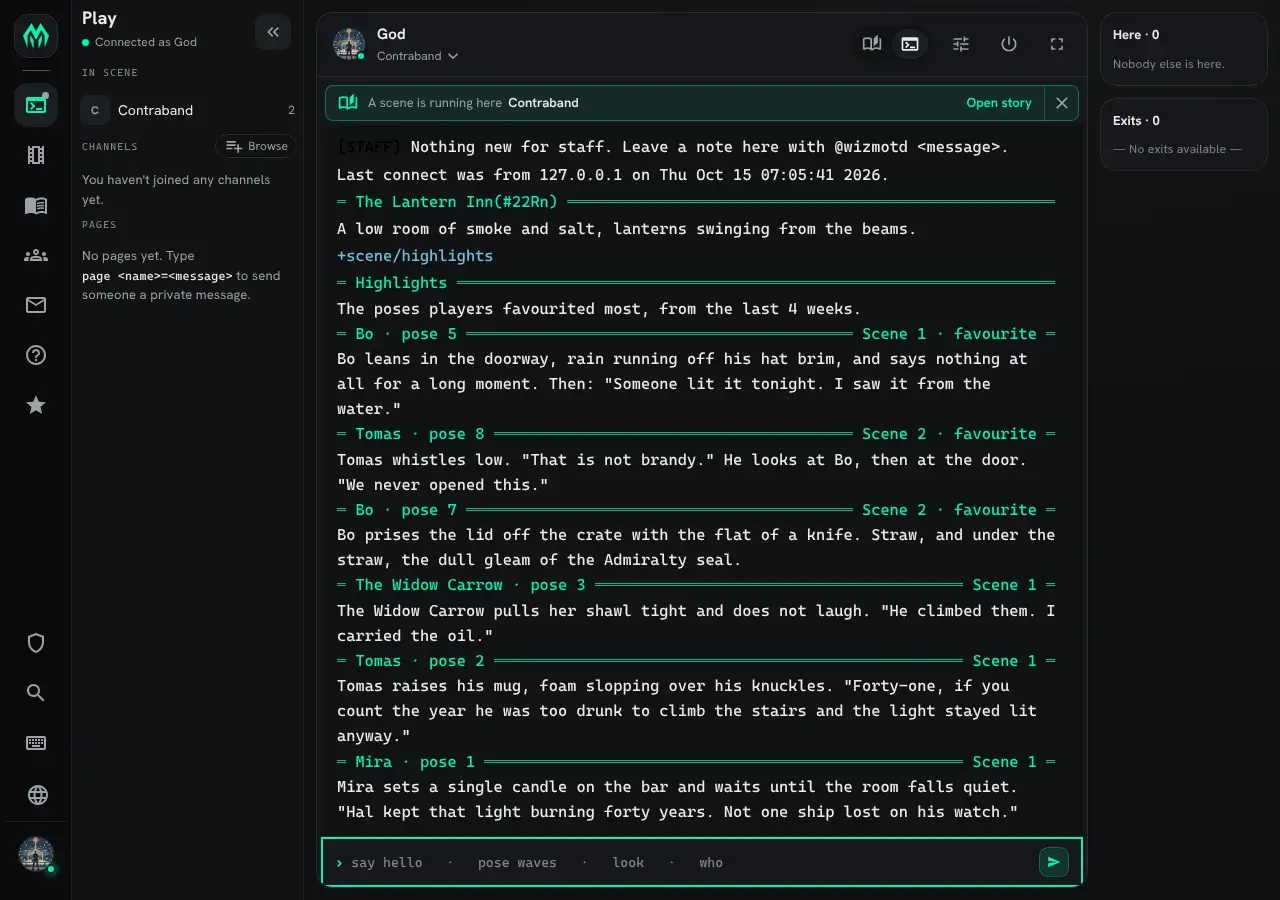
Task: Switch to story reading view in header
Action: pyautogui.click(x=872, y=44)
